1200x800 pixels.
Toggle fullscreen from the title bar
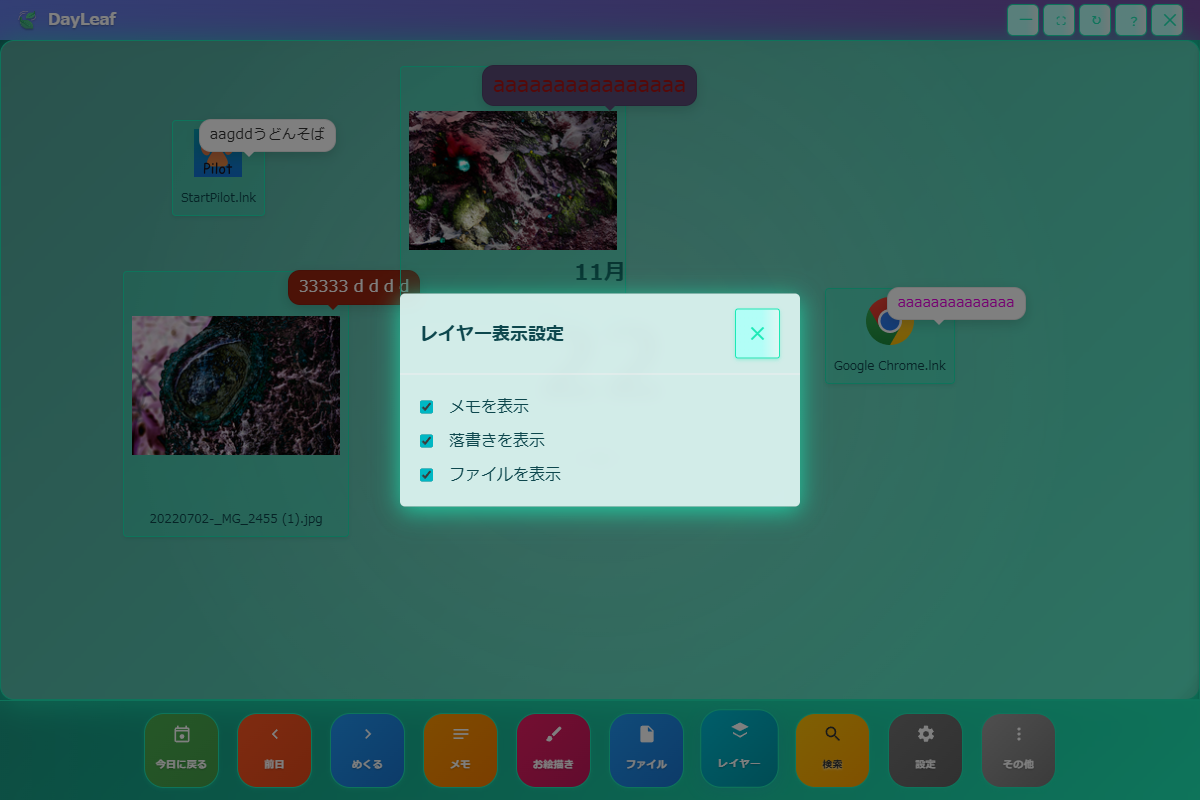point(1059,20)
